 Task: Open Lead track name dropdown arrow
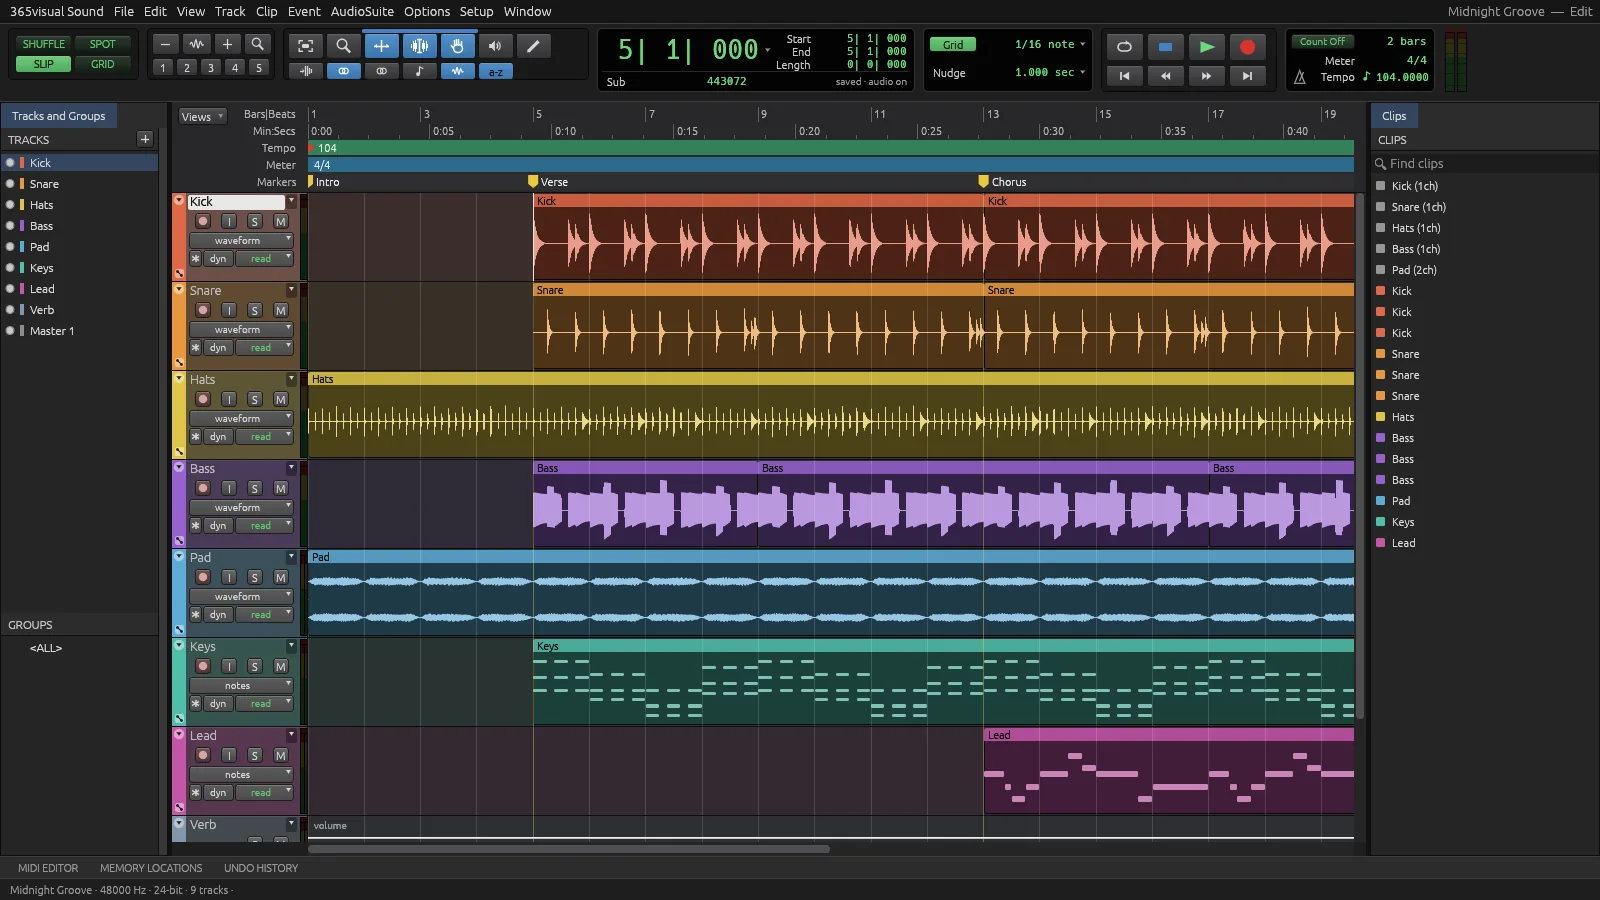[x=291, y=735]
